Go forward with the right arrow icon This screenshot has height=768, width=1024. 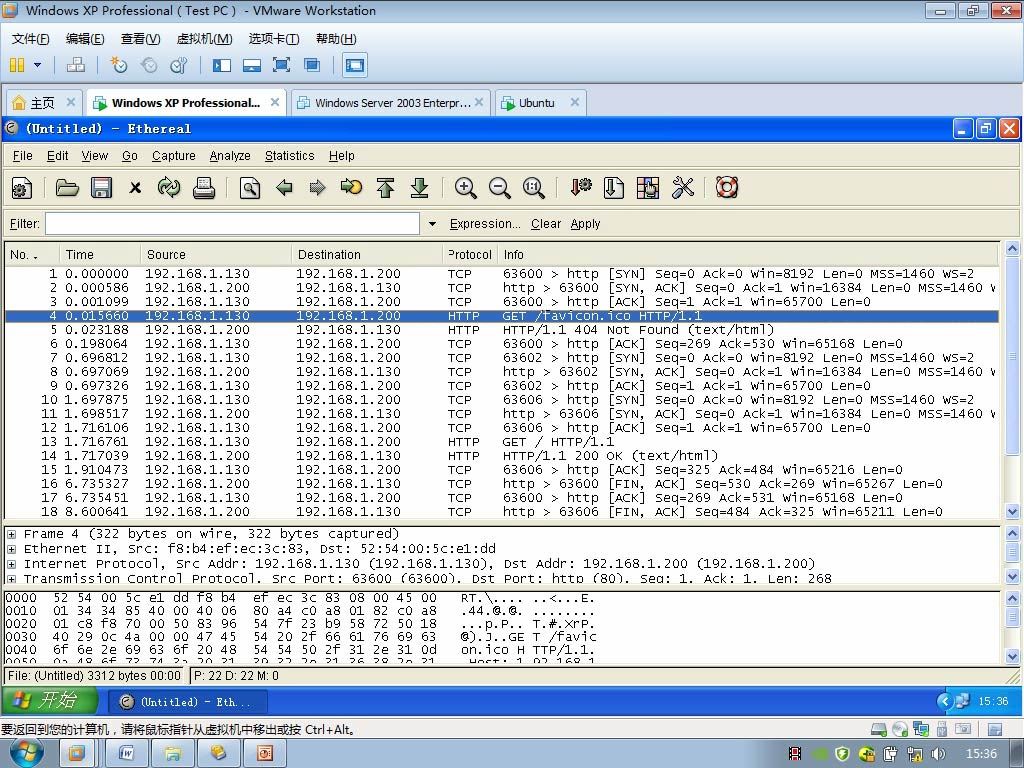[x=317, y=189]
